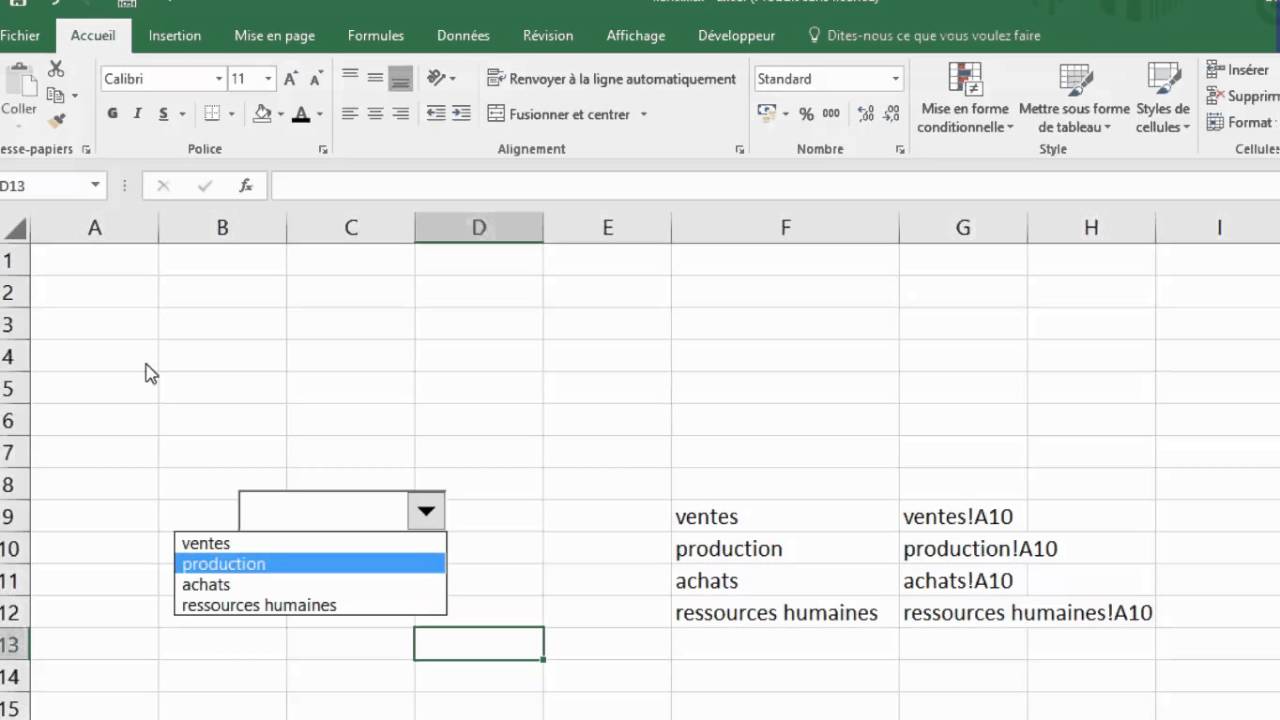1280x720 pixels.
Task: Click Insérer in Cellules group
Action: (x=1237, y=70)
